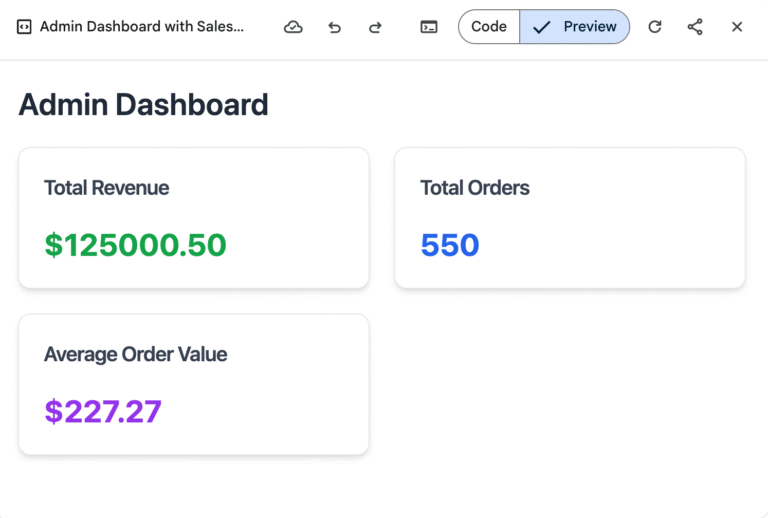Viewport: 768px width, 518px height.
Task: Click the Total Orders card title
Action: 474,188
